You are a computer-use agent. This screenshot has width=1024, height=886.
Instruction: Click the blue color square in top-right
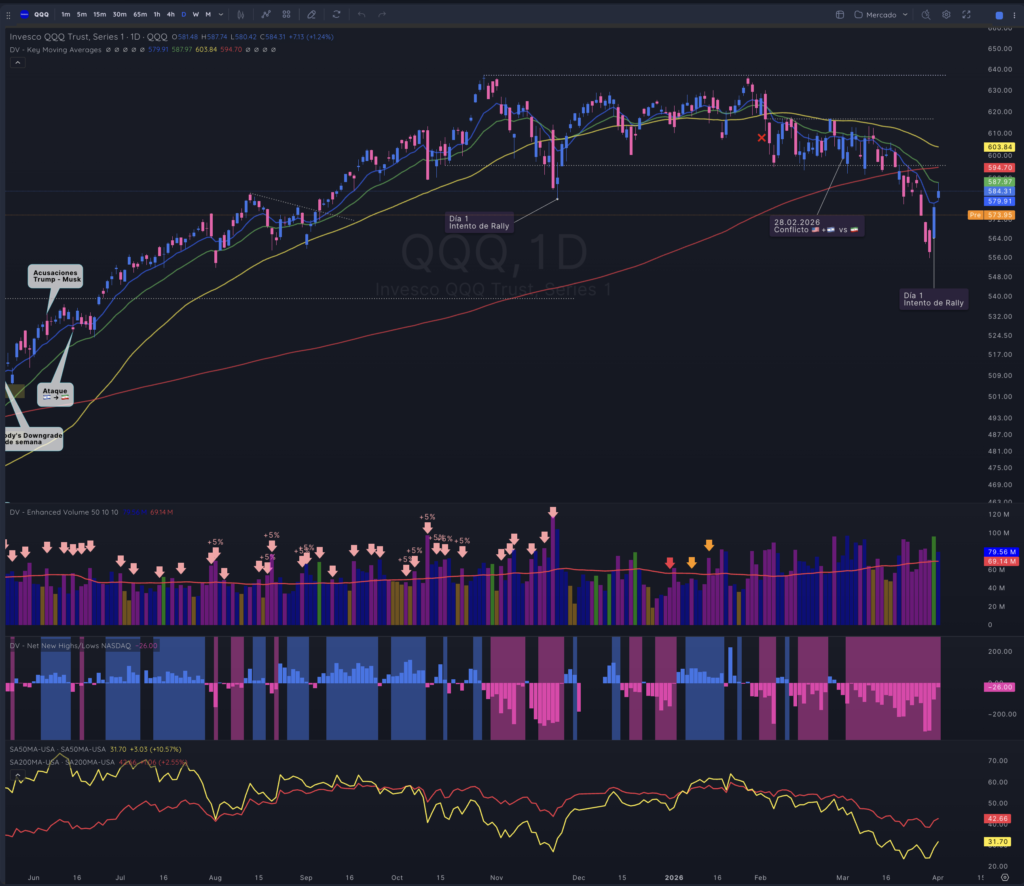999,15
